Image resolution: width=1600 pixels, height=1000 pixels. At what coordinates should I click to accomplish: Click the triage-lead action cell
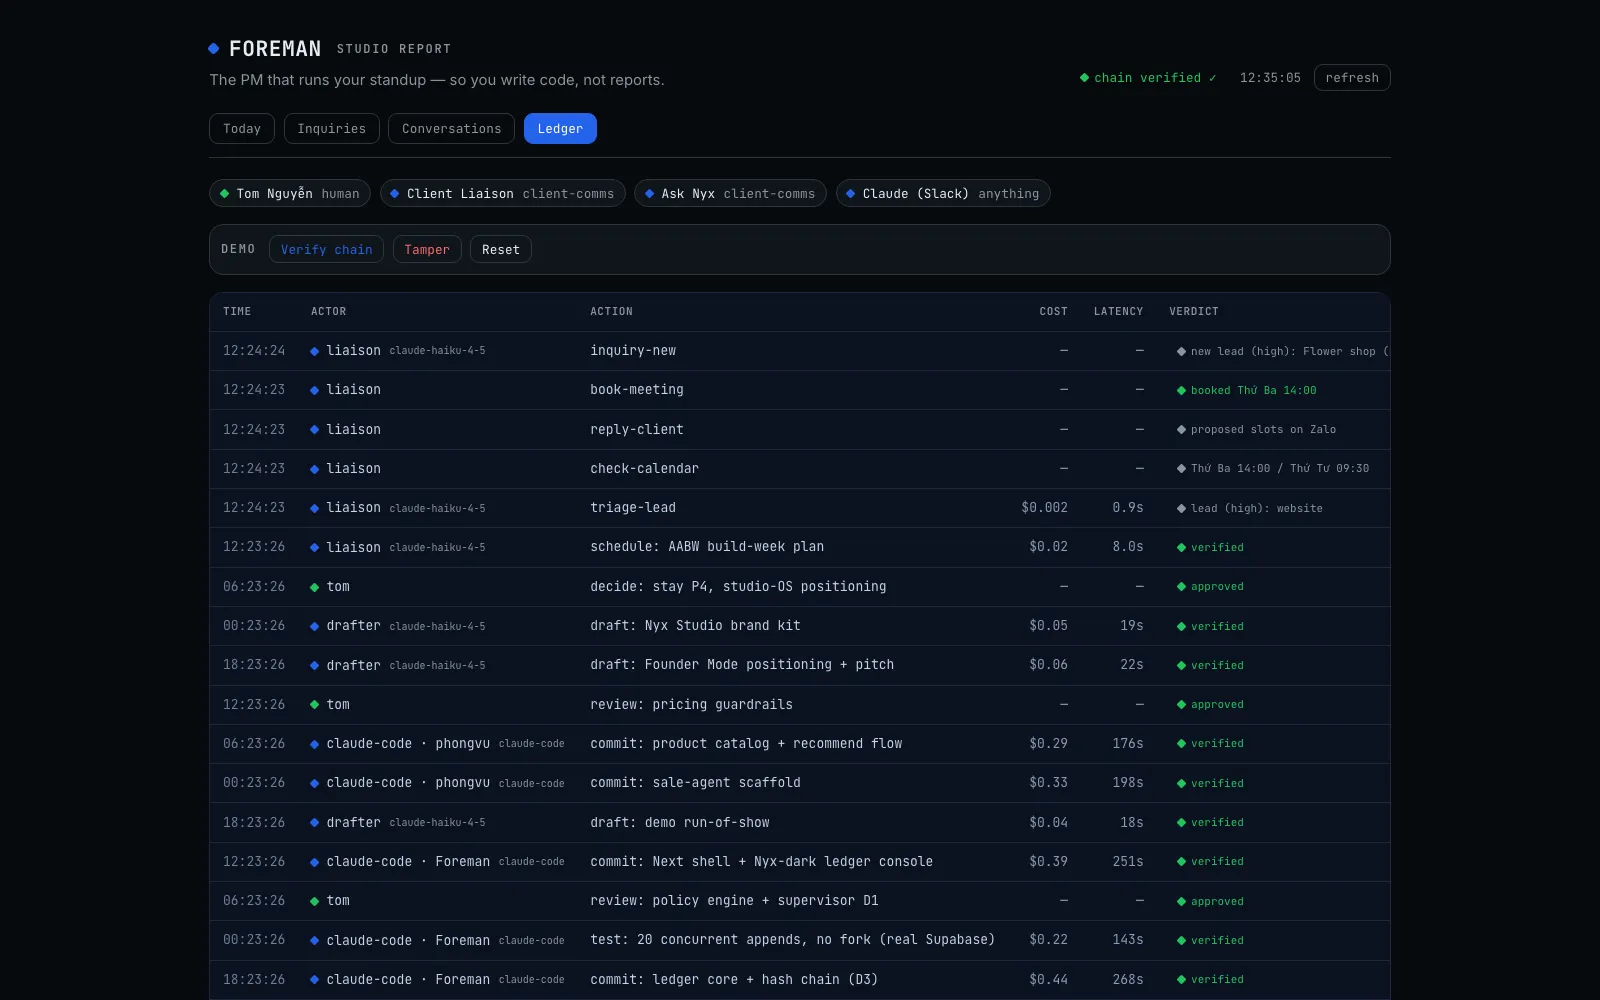[x=633, y=508]
